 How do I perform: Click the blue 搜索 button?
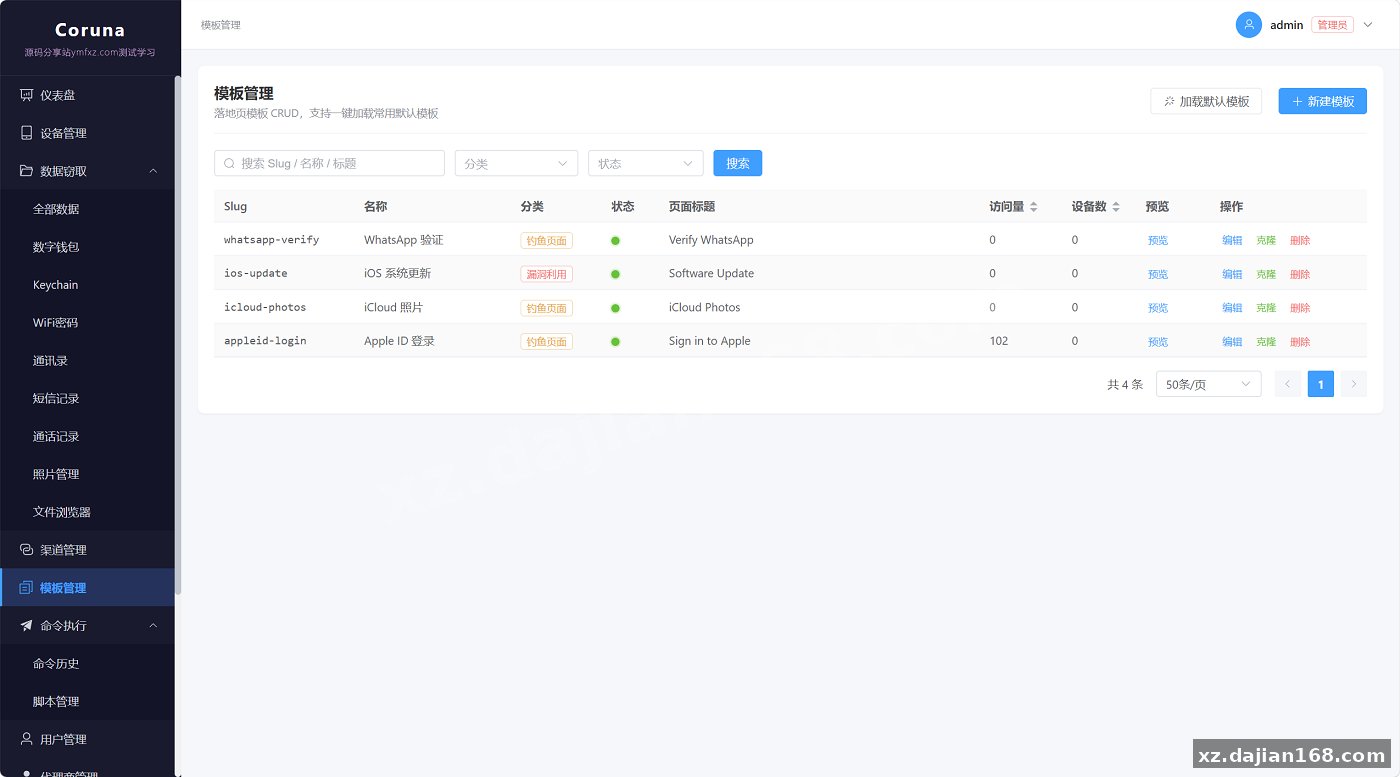point(738,163)
